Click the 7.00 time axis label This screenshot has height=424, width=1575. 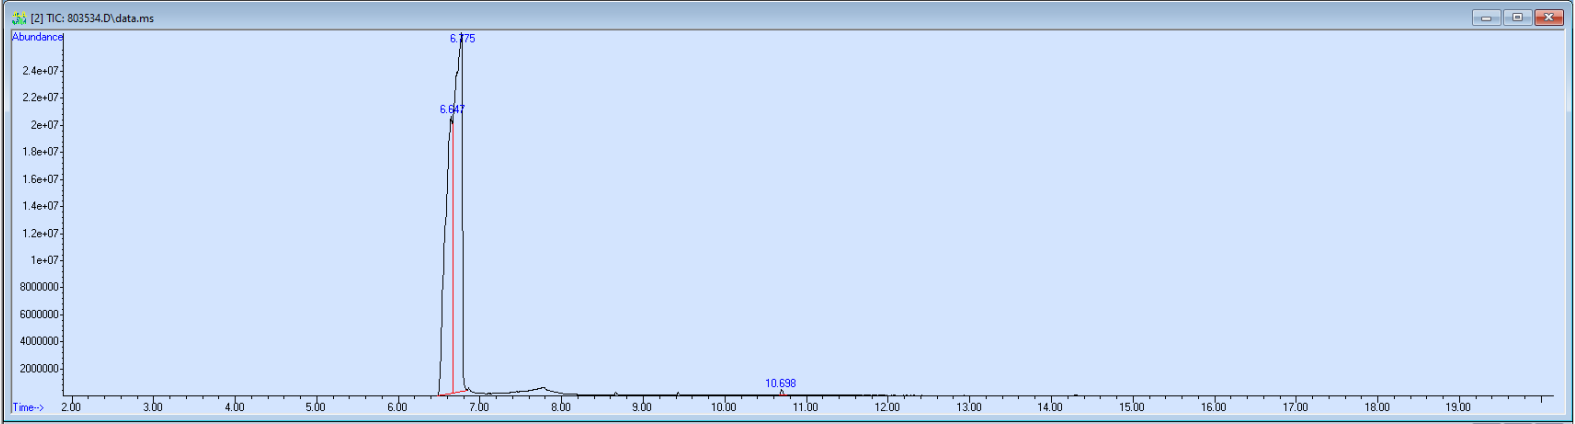(479, 407)
